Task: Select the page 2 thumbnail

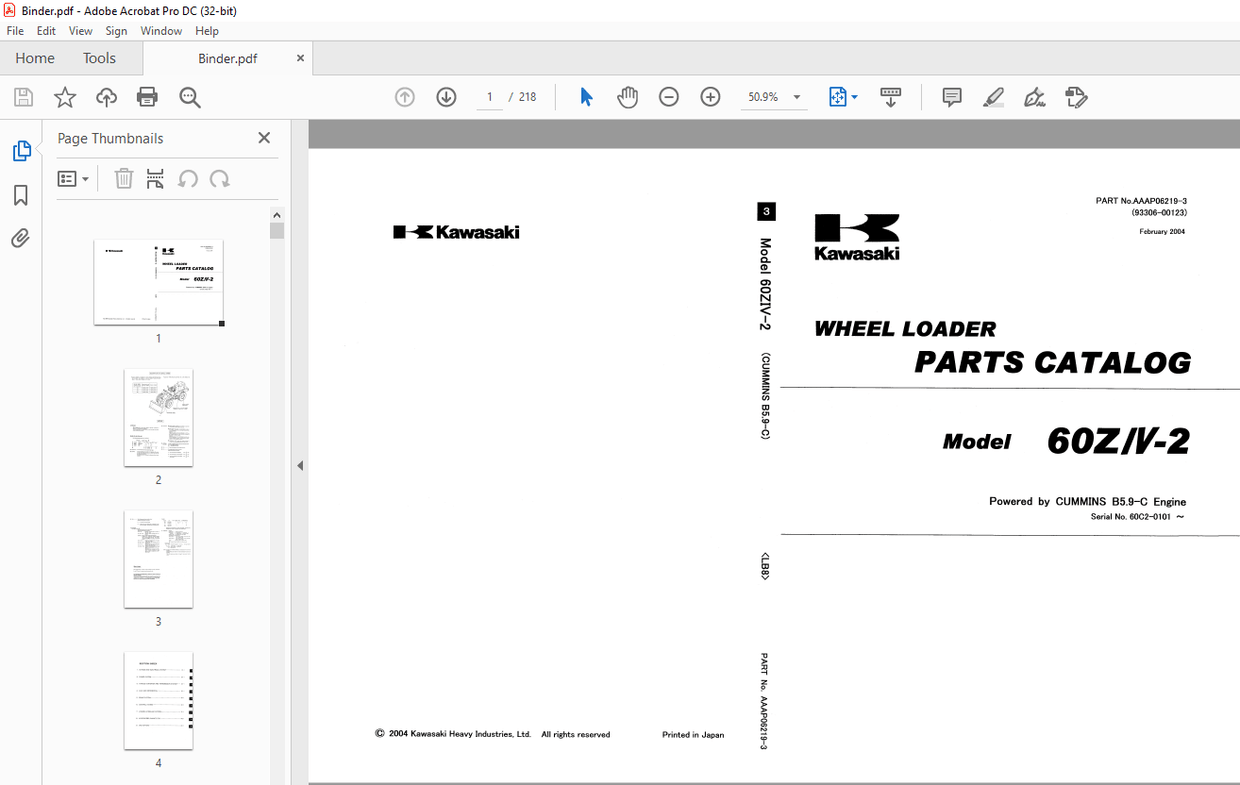Action: coord(158,418)
